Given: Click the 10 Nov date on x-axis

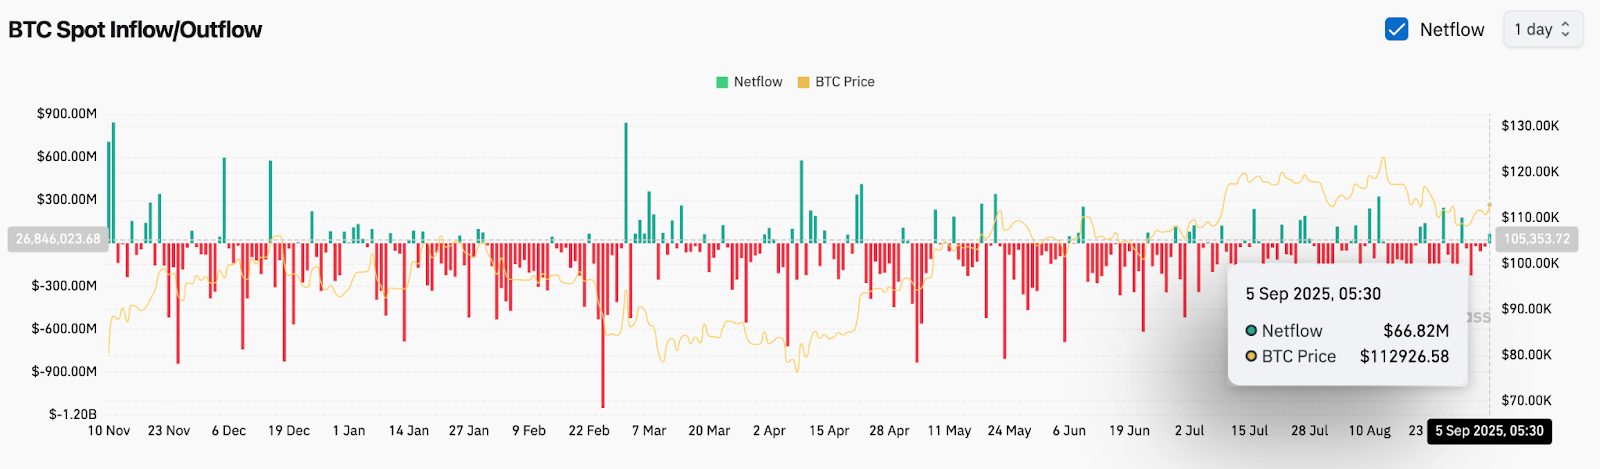Looking at the screenshot, I should click(x=109, y=431).
